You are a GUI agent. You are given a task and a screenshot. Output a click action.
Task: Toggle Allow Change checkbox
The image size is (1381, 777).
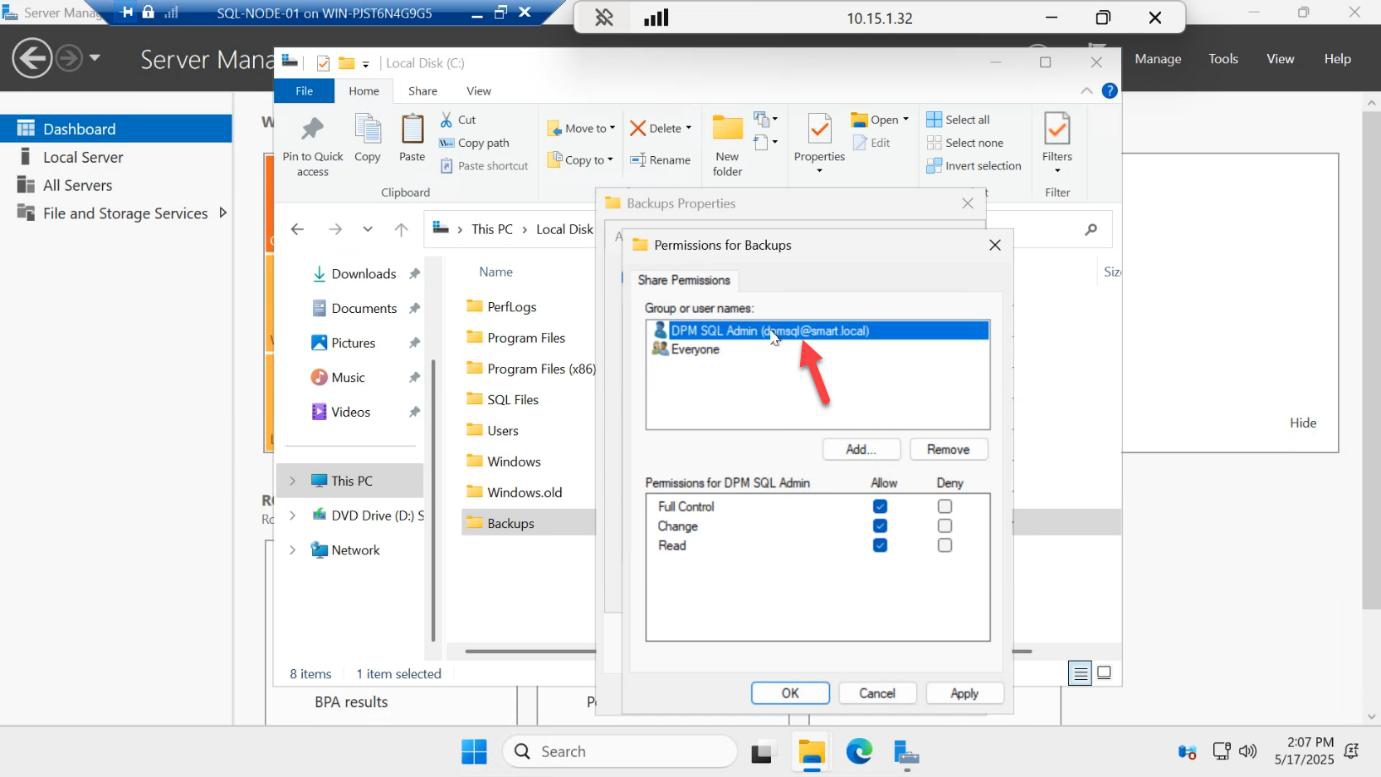pos(880,526)
